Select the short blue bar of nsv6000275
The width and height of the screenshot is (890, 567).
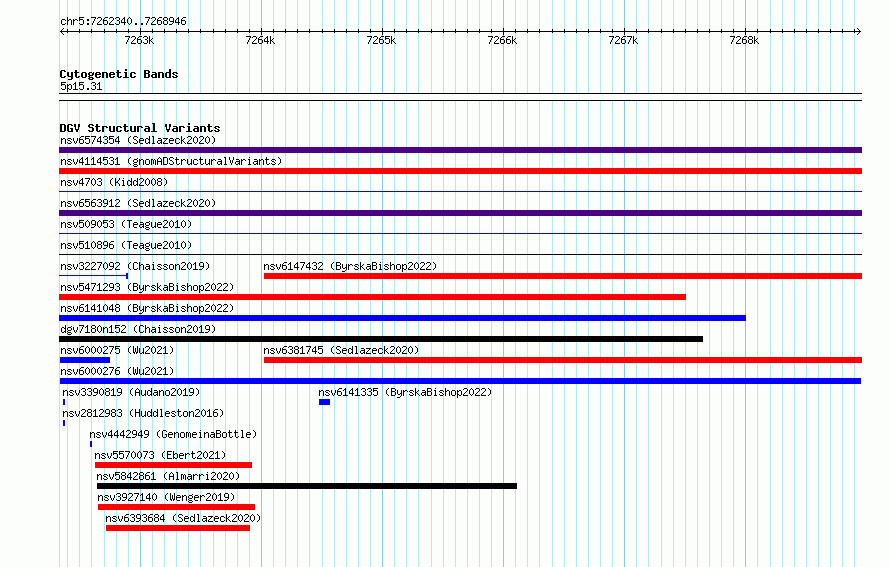(85, 360)
